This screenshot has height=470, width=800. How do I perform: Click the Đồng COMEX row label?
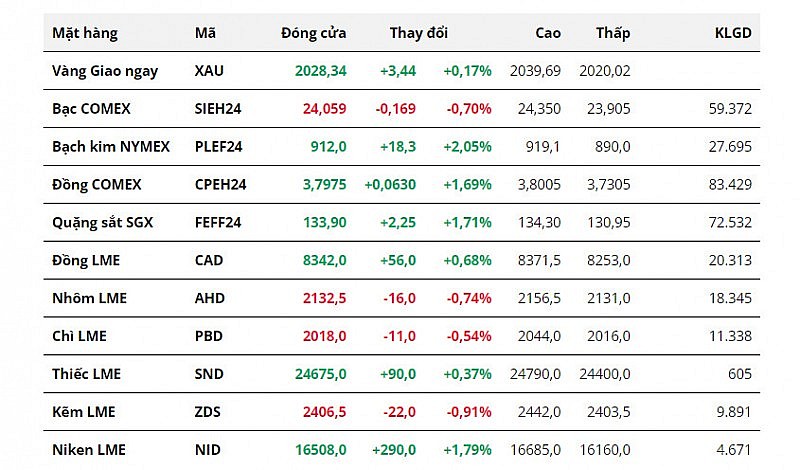pos(97,185)
